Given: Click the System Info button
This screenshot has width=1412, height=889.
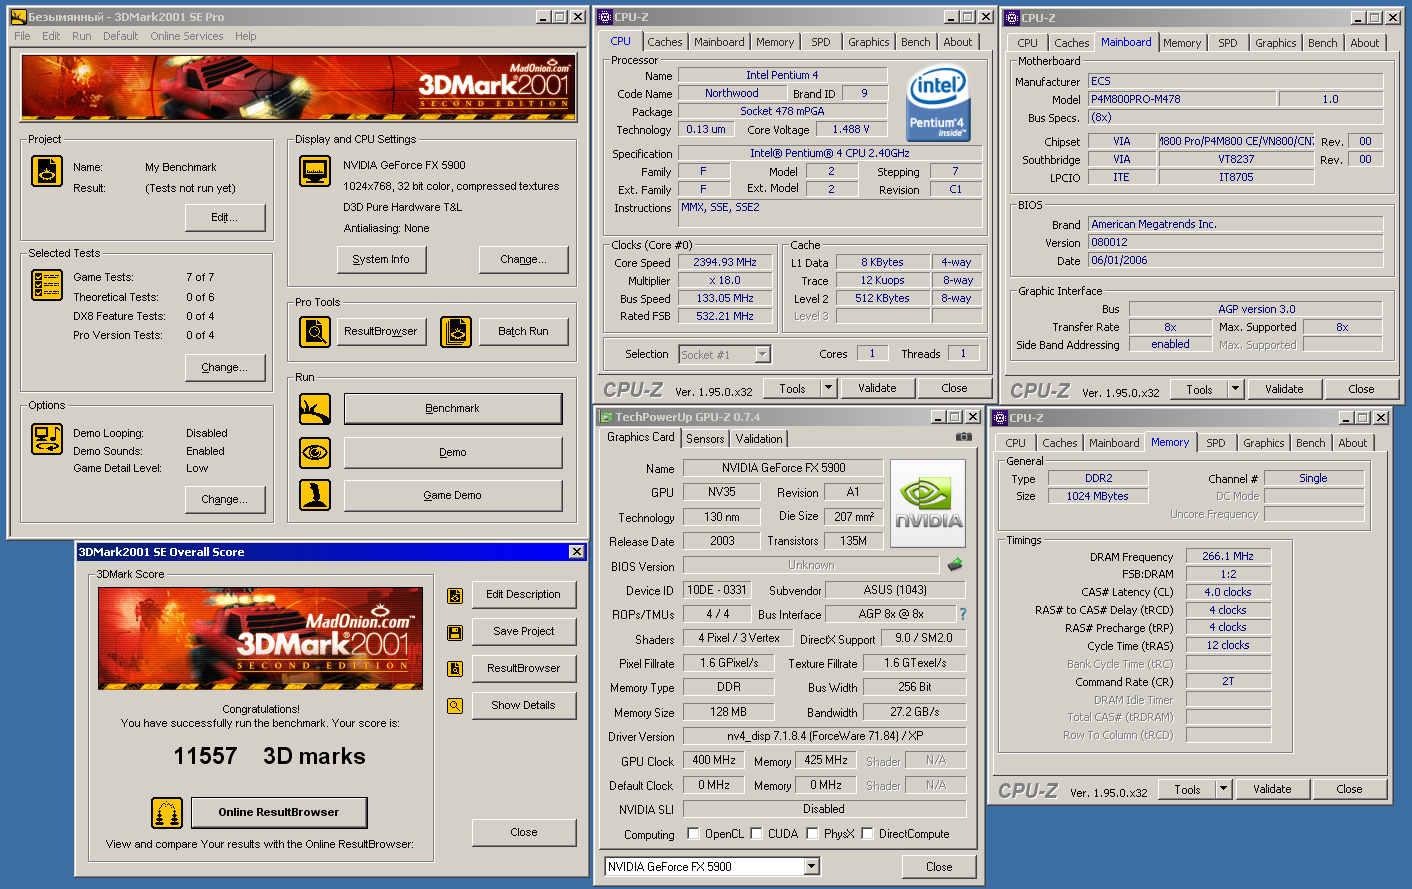Looking at the screenshot, I should tap(381, 259).
